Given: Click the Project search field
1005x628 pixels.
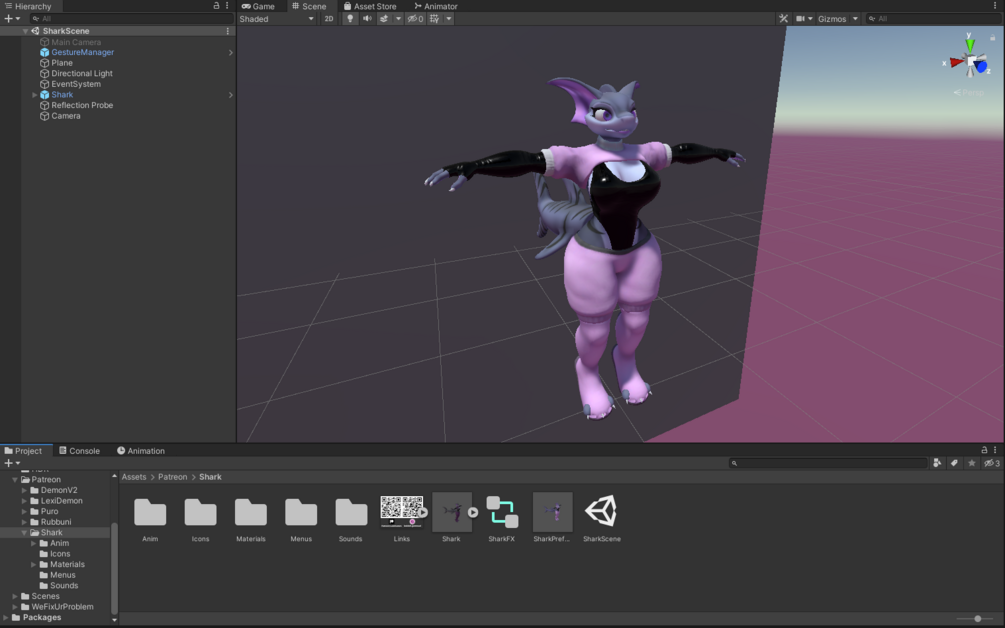Looking at the screenshot, I should click(828, 463).
